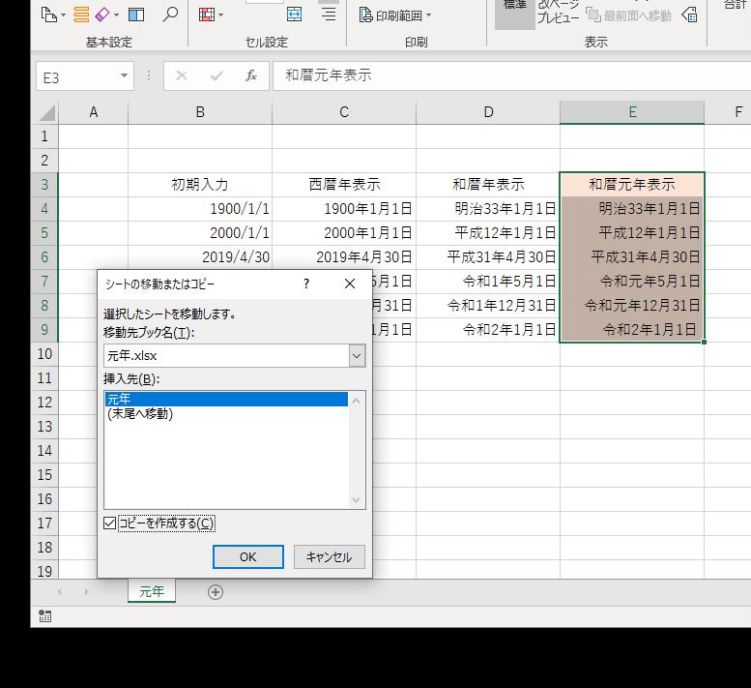751x688 pixels.
Task: Open Insert Function with the fx icon
Action: pyautogui.click(x=251, y=76)
